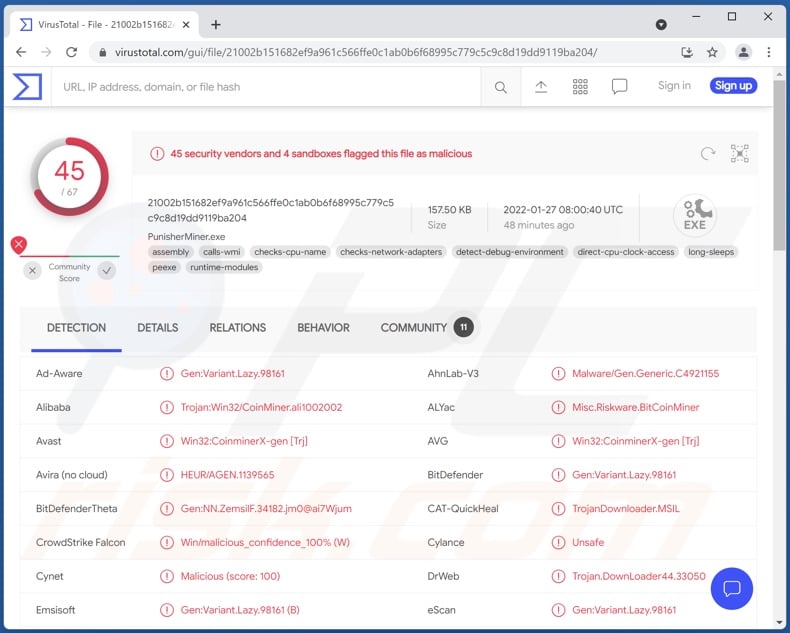Click the peexe tag
Screen dimensions: 790x633
coord(164,267)
